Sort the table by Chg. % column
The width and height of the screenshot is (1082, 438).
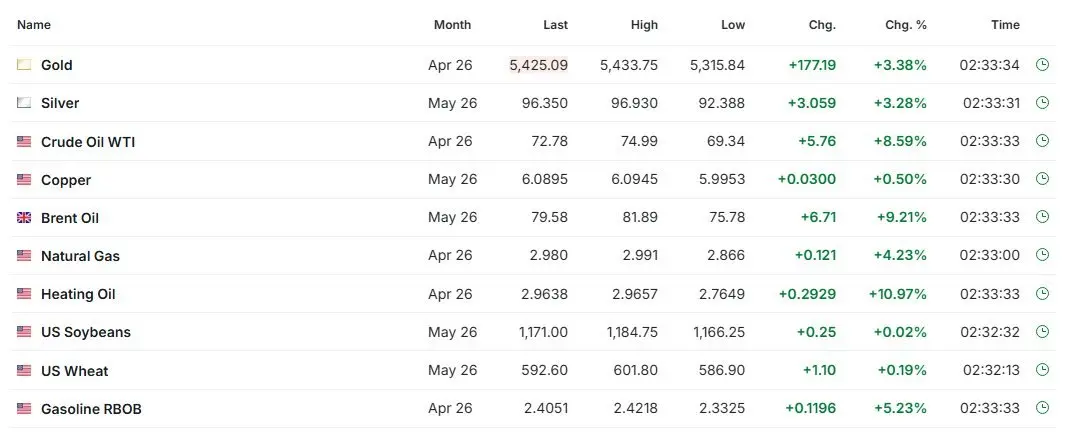906,25
